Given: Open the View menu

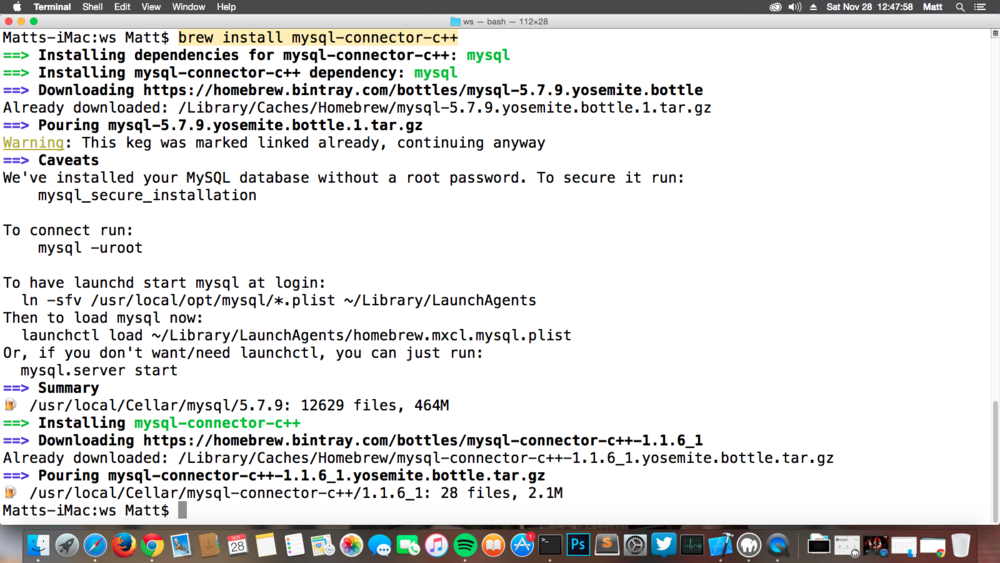Looking at the screenshot, I should 151,7.
